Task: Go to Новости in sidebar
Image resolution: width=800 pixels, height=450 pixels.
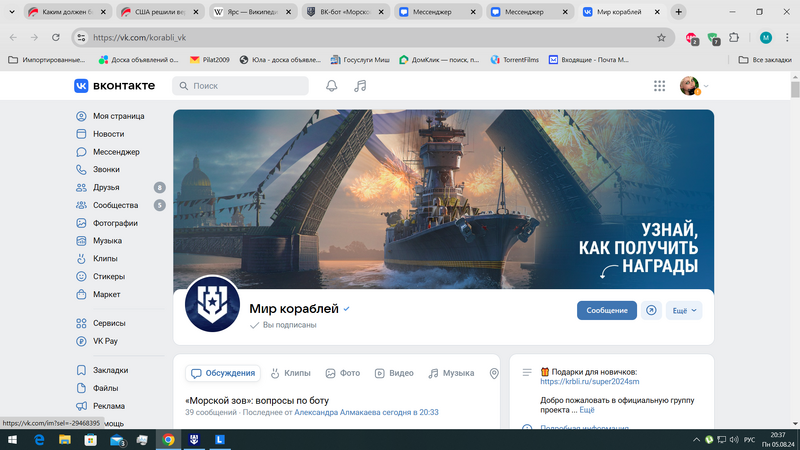Action: pyautogui.click(x=108, y=134)
